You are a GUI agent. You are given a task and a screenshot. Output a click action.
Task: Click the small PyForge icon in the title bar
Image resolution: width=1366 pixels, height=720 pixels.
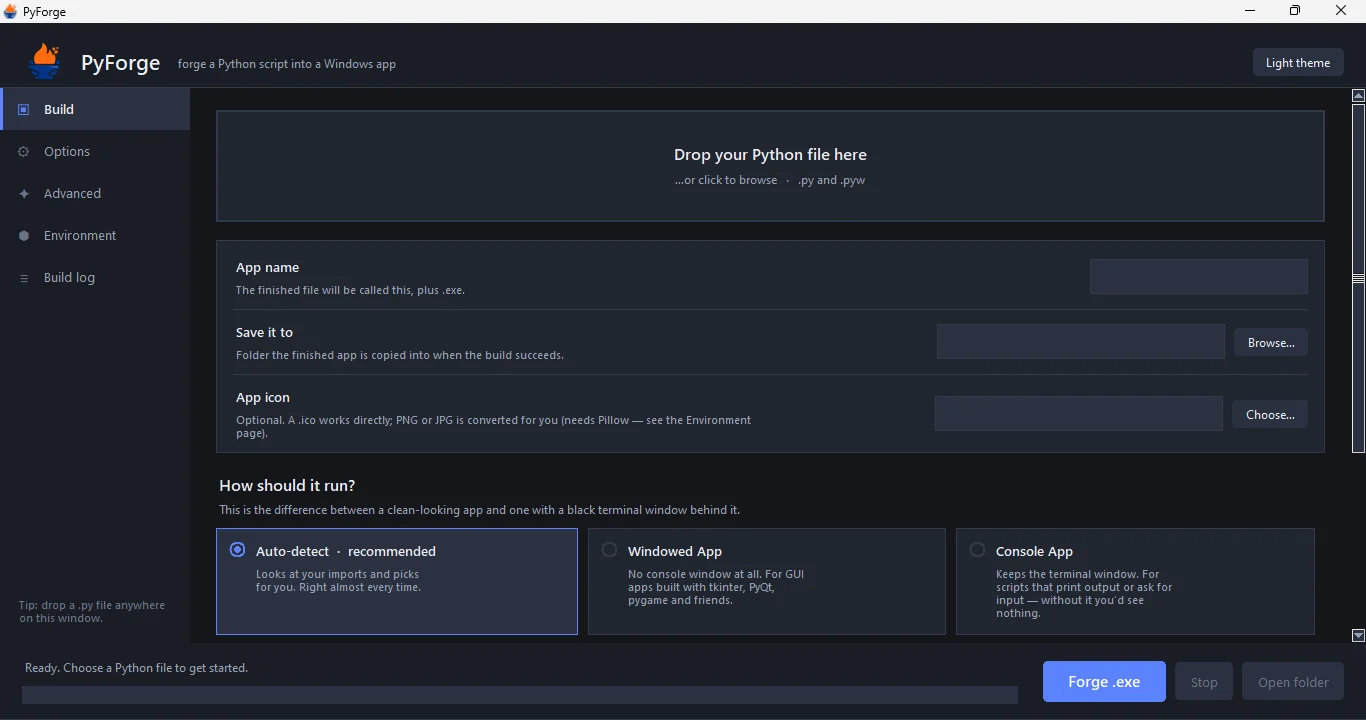tap(10, 11)
